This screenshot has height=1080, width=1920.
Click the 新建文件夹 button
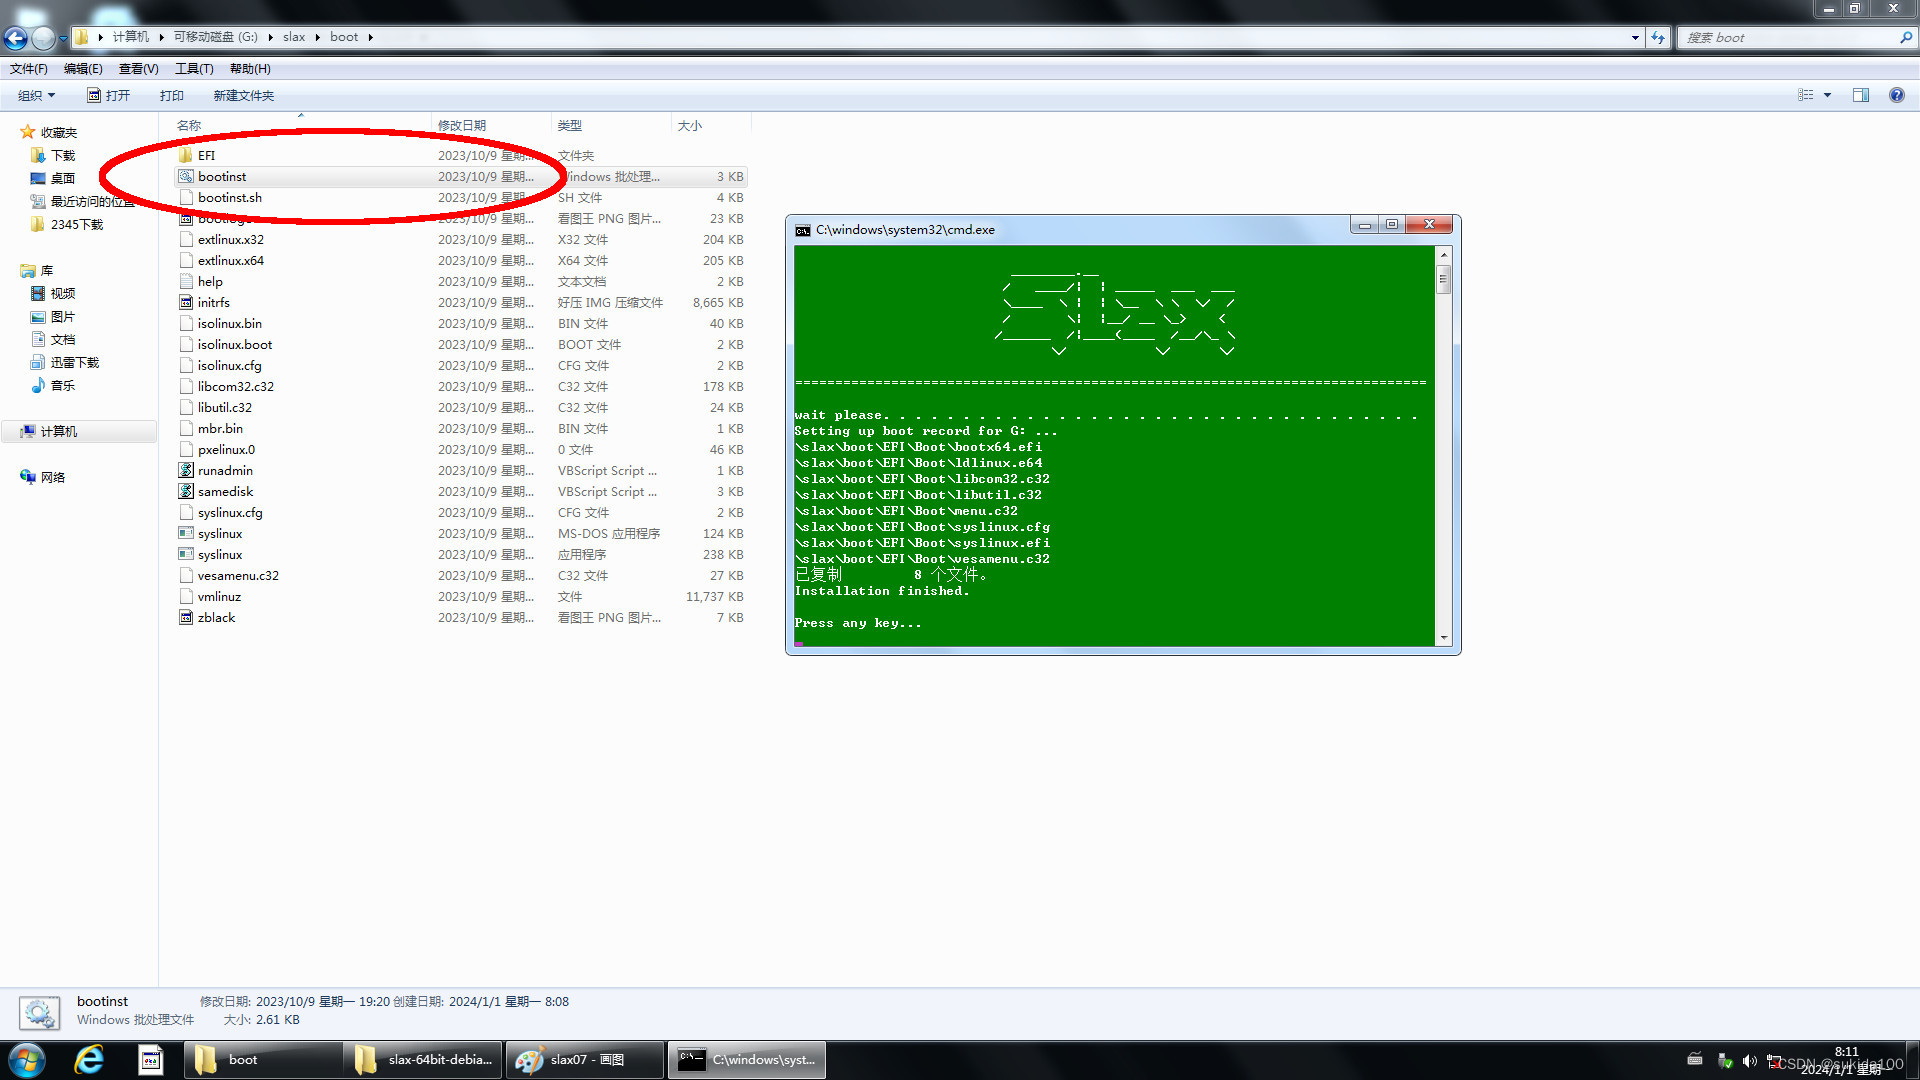click(x=243, y=95)
